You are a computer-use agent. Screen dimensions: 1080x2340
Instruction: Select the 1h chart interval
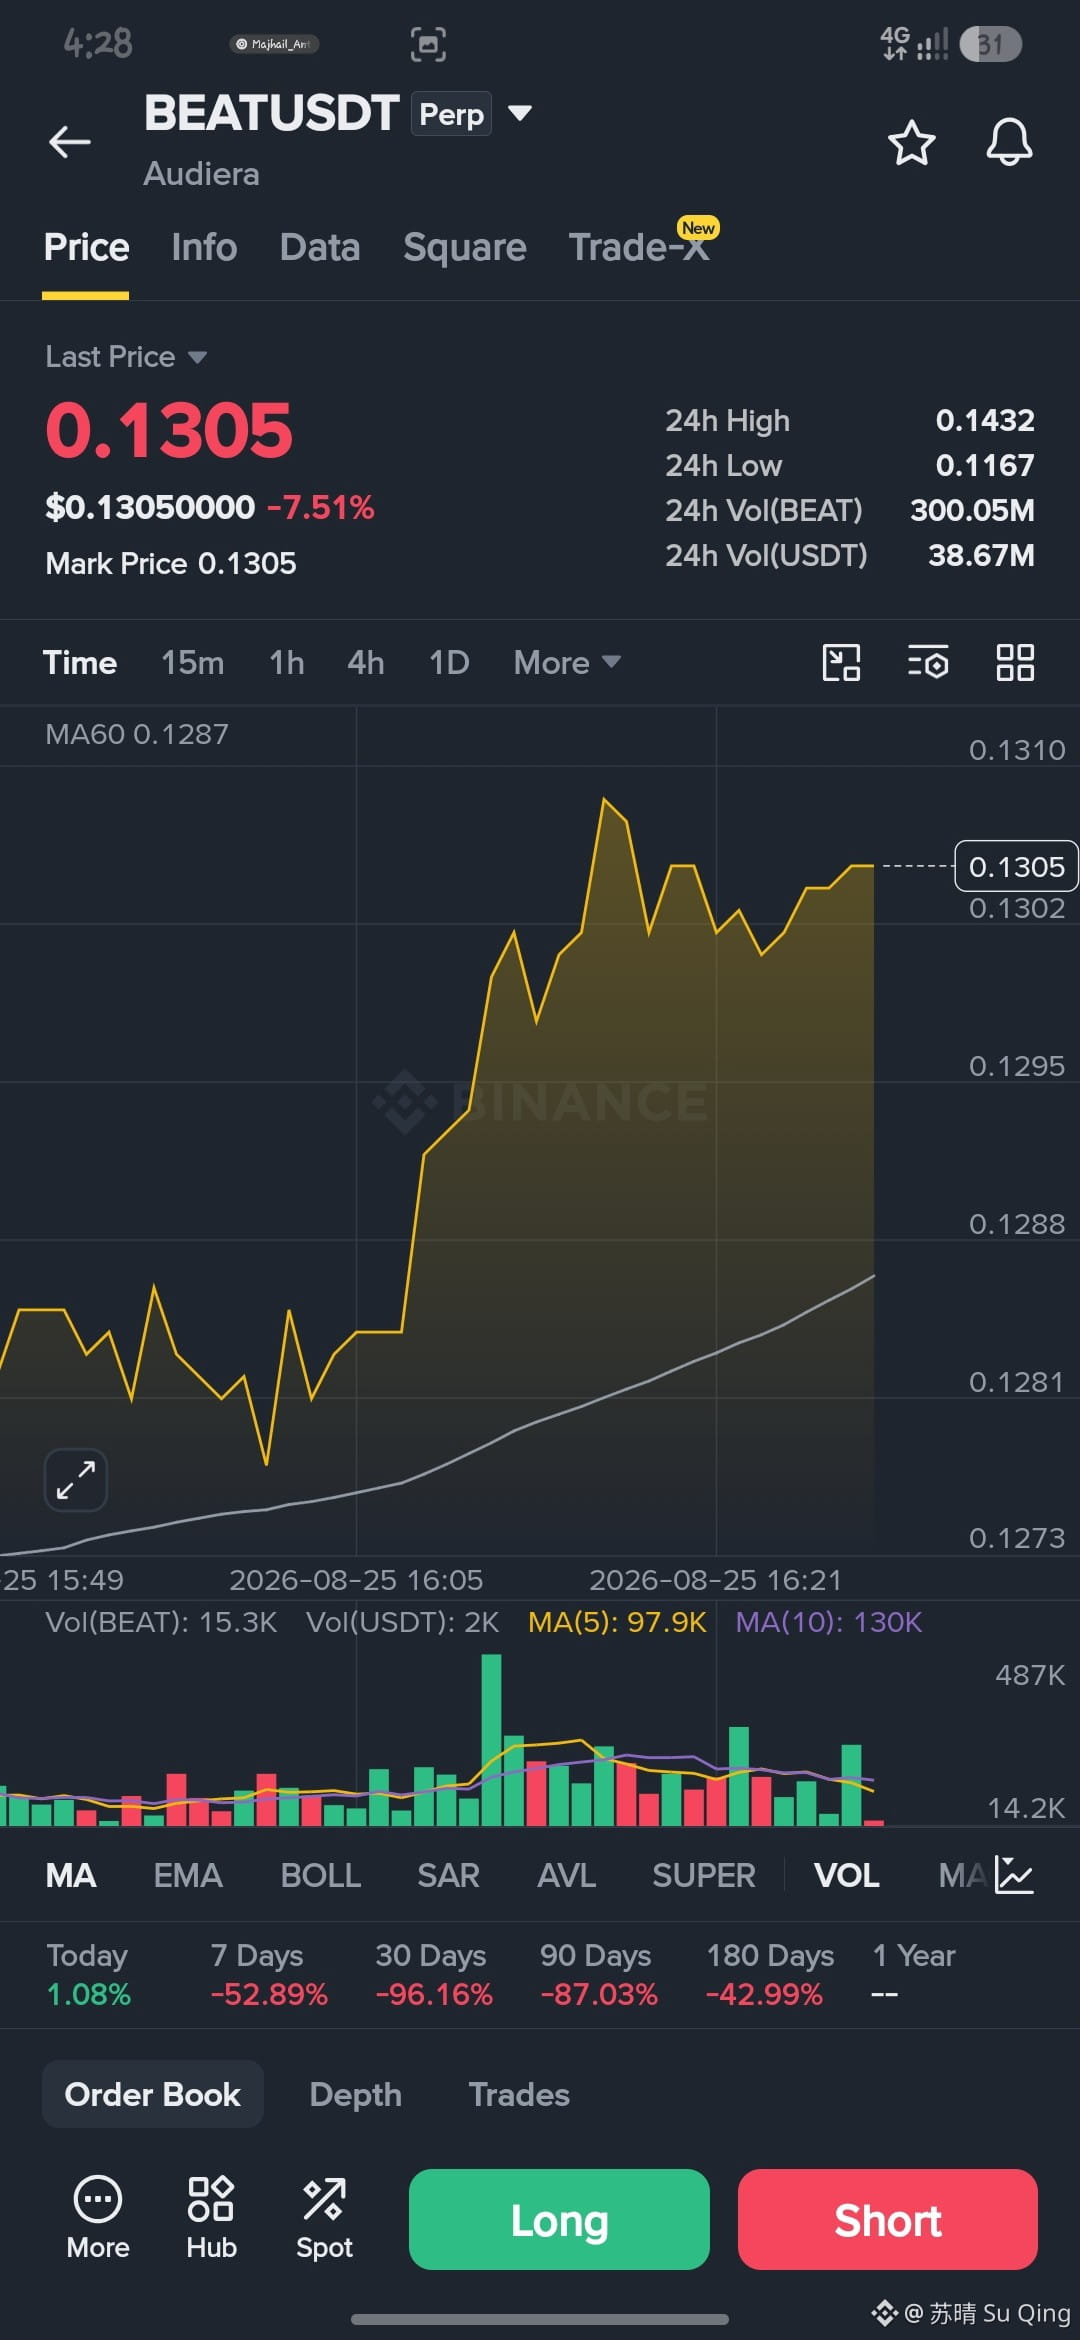(287, 662)
